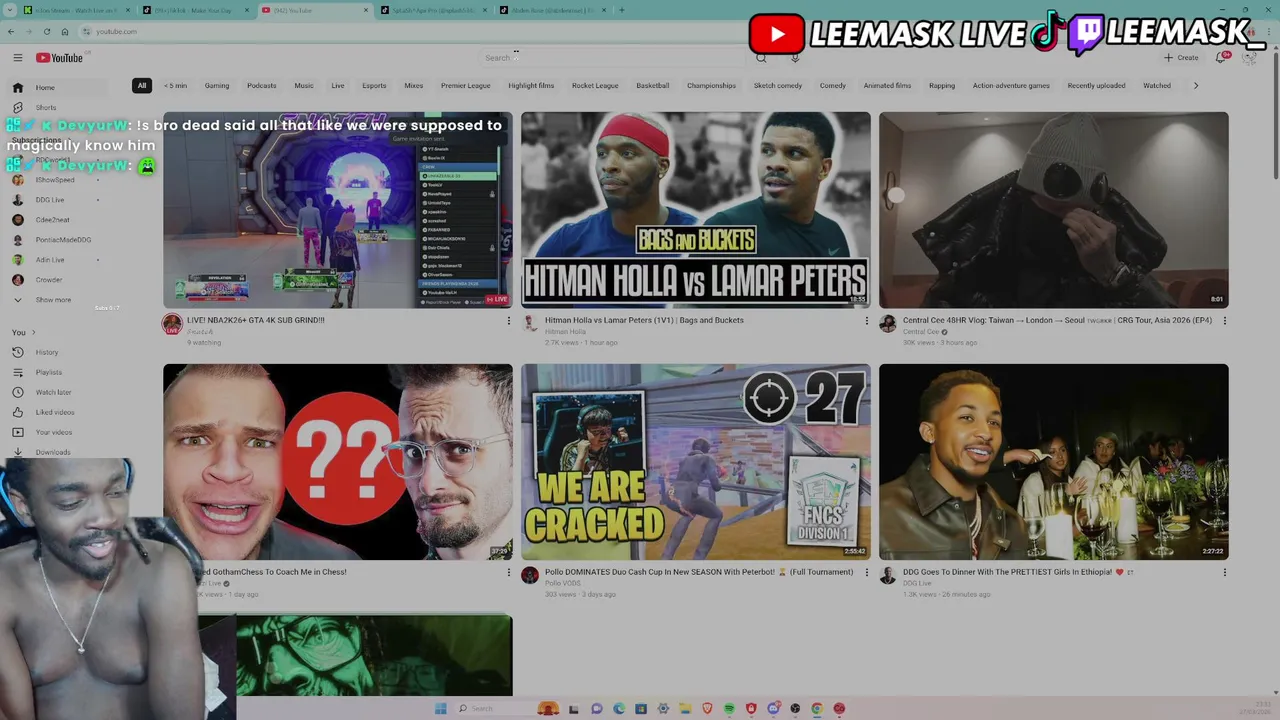
Task: Expand the You section chevron
Action: pyautogui.click(x=33, y=332)
